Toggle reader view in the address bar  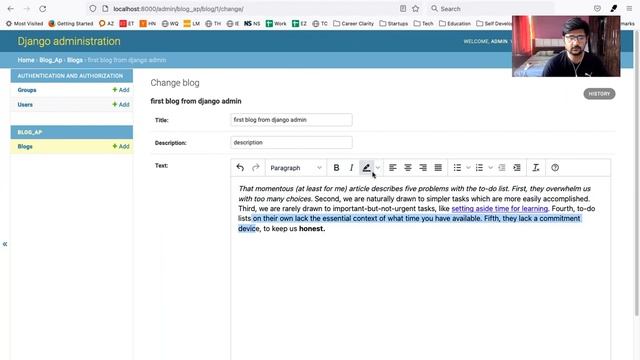tap(403, 9)
